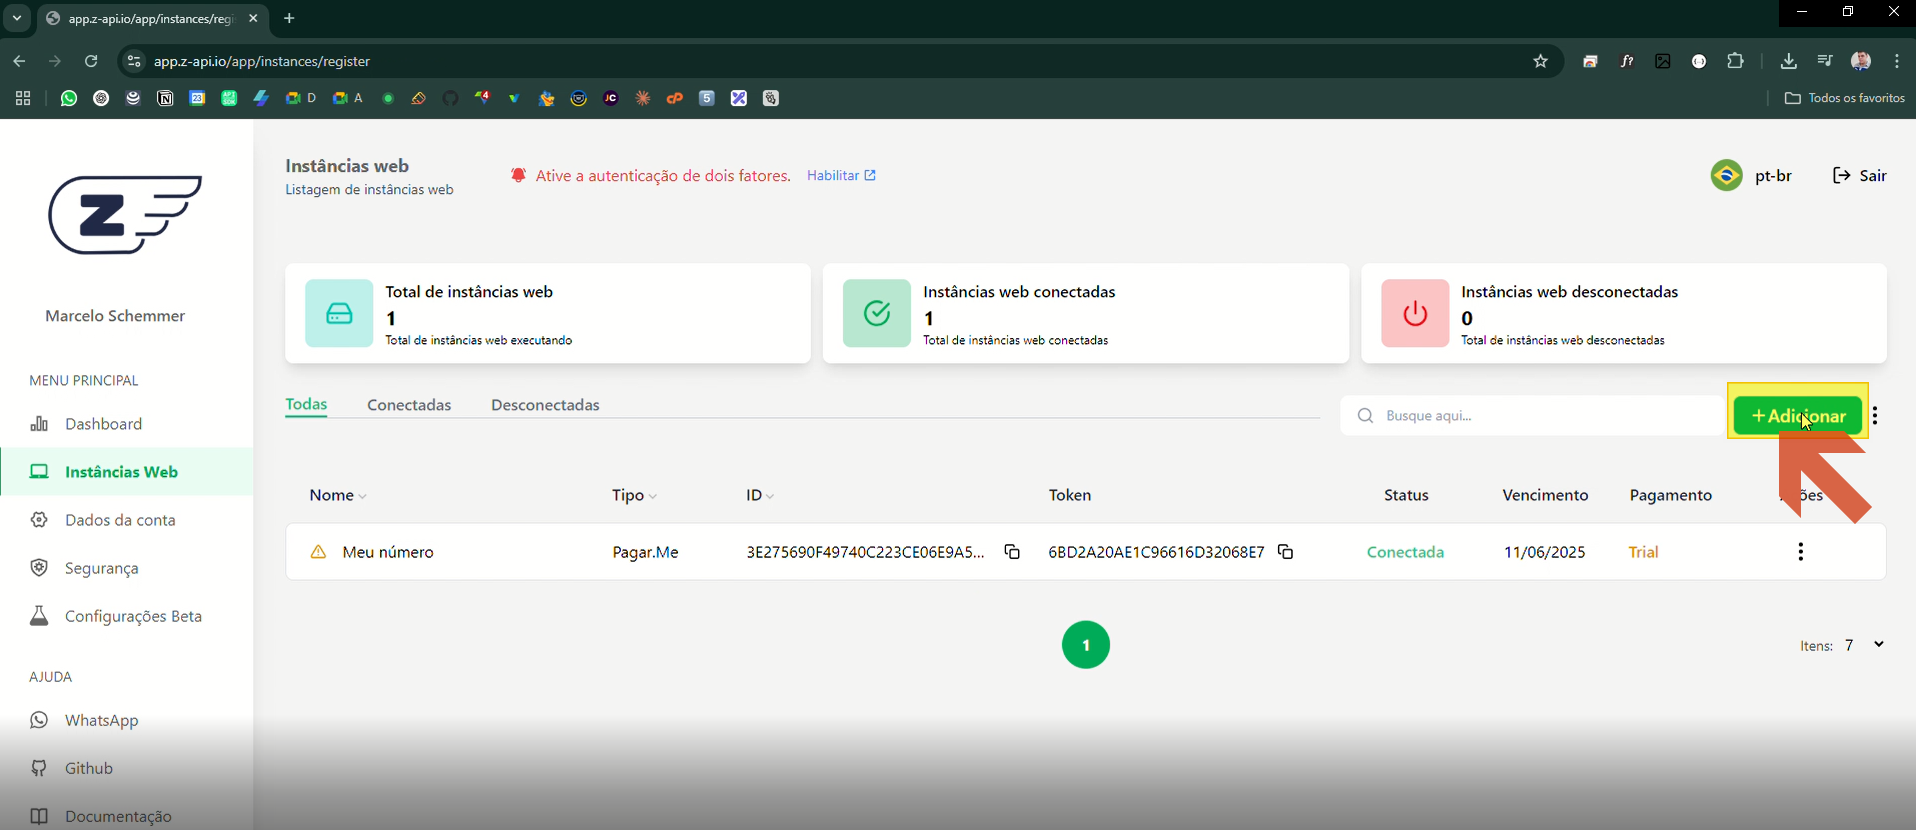Viewport: 1916px width, 830px height.
Task: Click the warning triangle beside Meu número
Action: (318, 552)
